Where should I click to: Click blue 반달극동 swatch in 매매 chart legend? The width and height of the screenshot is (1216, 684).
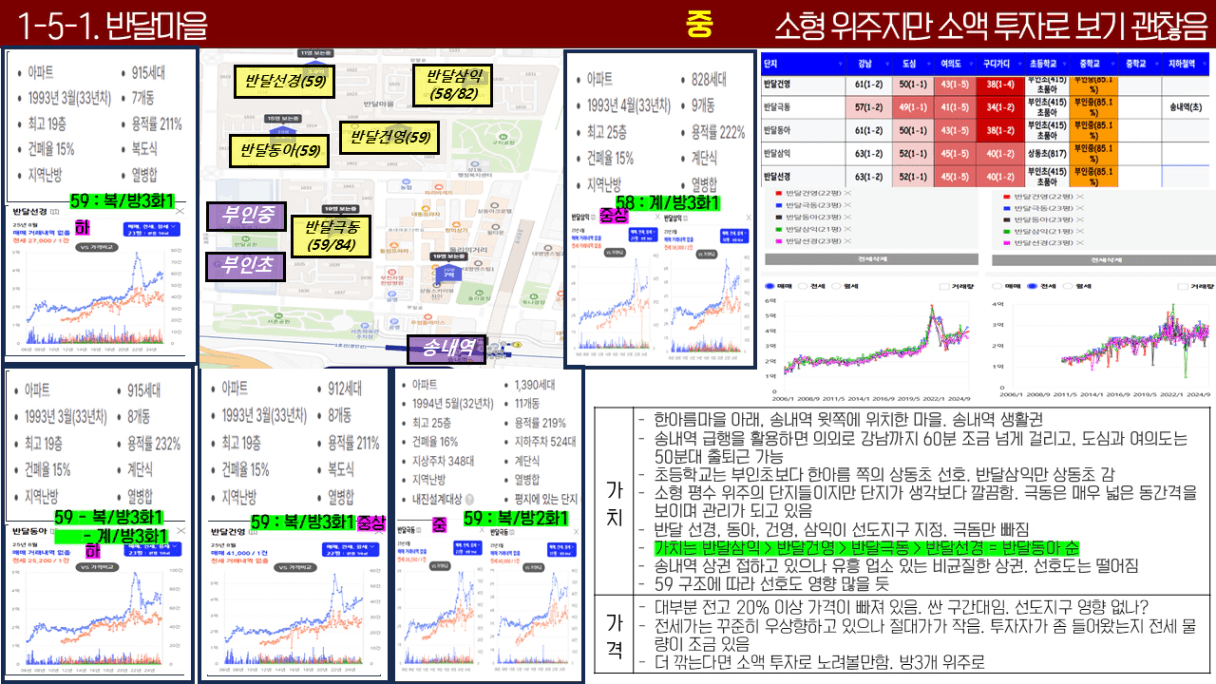(779, 204)
